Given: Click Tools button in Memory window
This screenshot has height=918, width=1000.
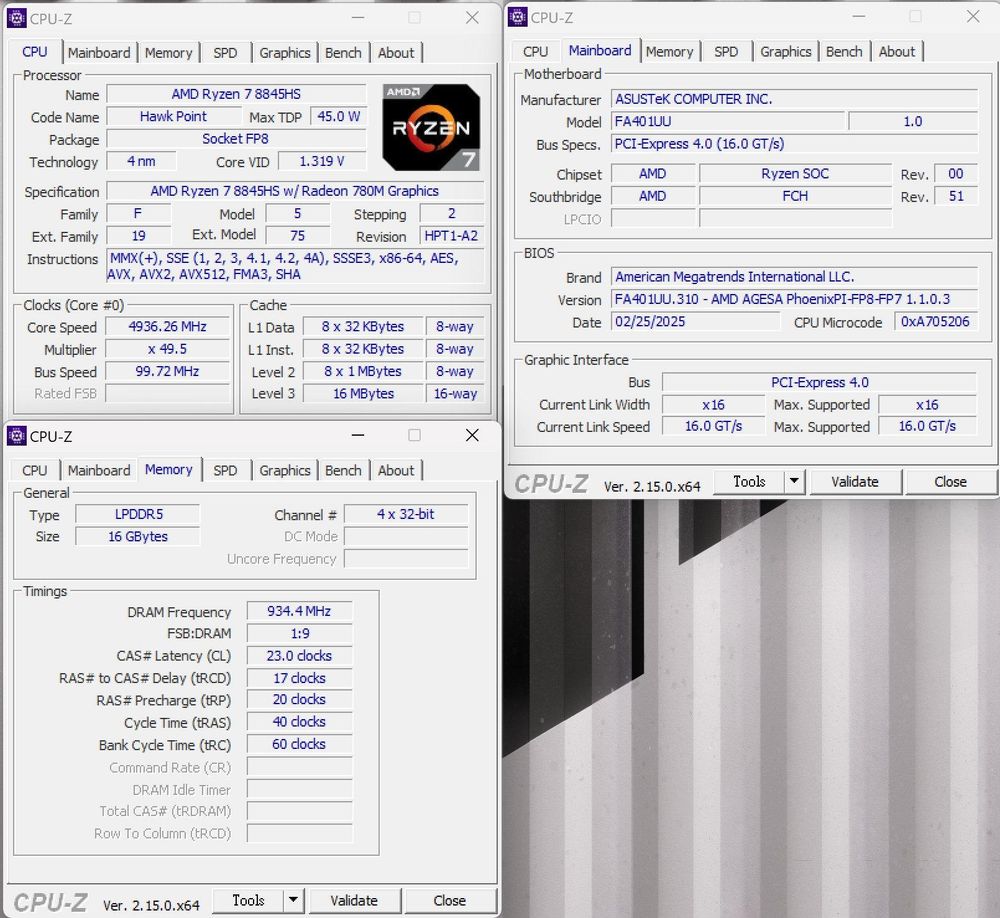Looking at the screenshot, I should pyautogui.click(x=248, y=900).
